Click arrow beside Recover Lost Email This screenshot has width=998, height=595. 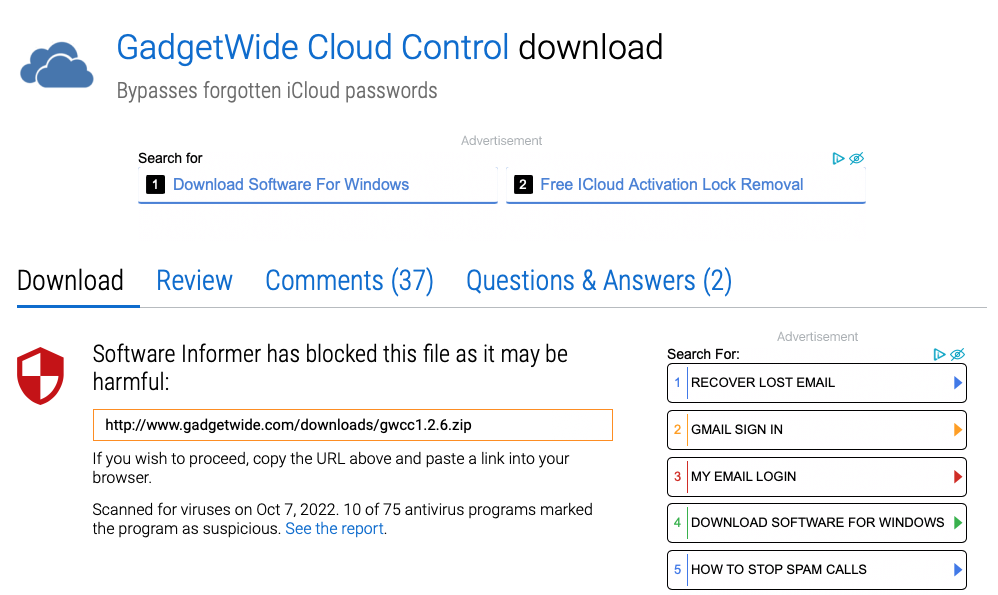(x=957, y=383)
